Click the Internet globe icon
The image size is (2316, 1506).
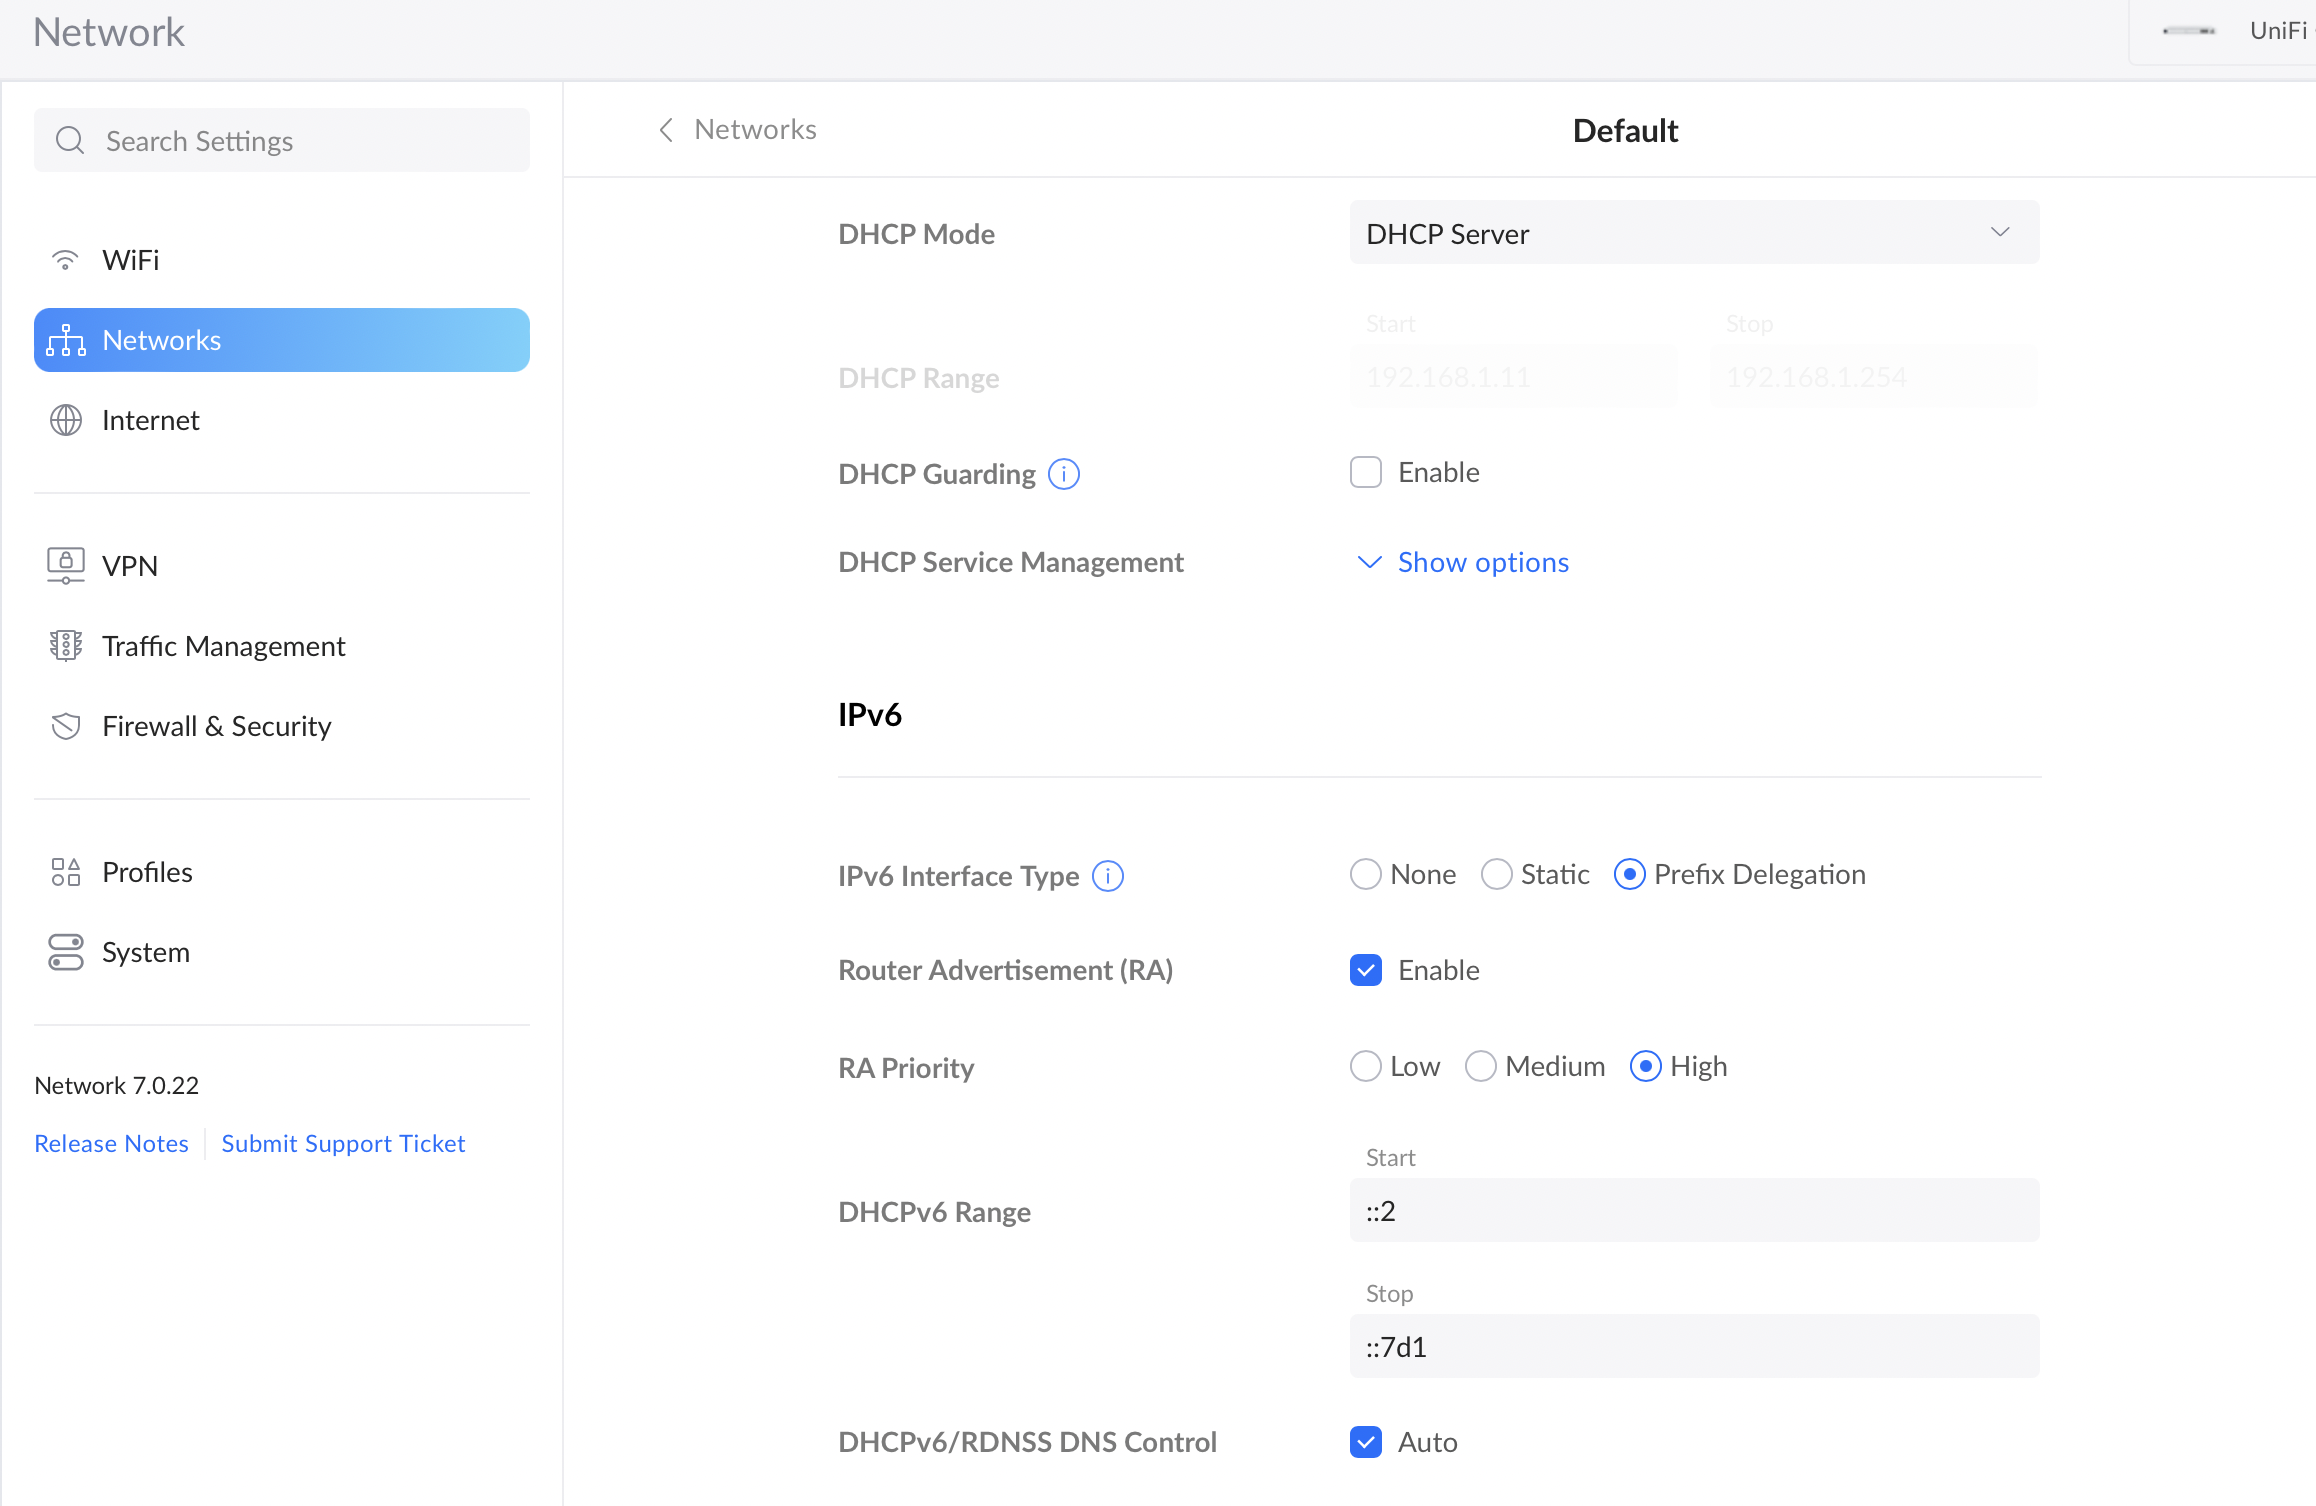(x=66, y=420)
